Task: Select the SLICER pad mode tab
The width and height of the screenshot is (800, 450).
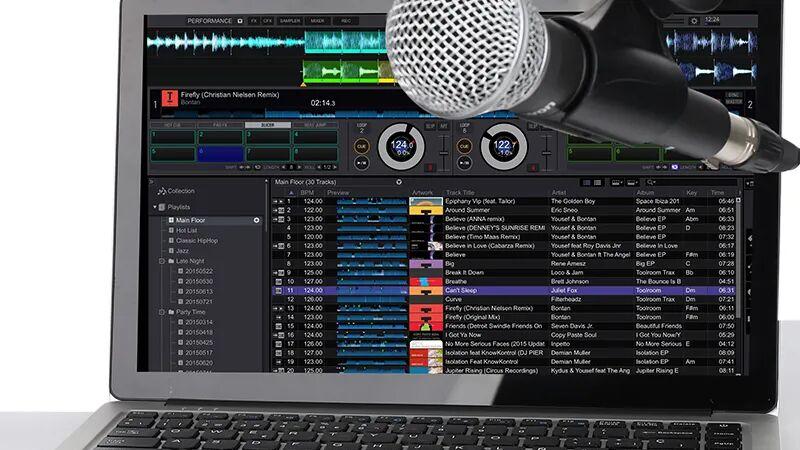Action: (x=267, y=125)
